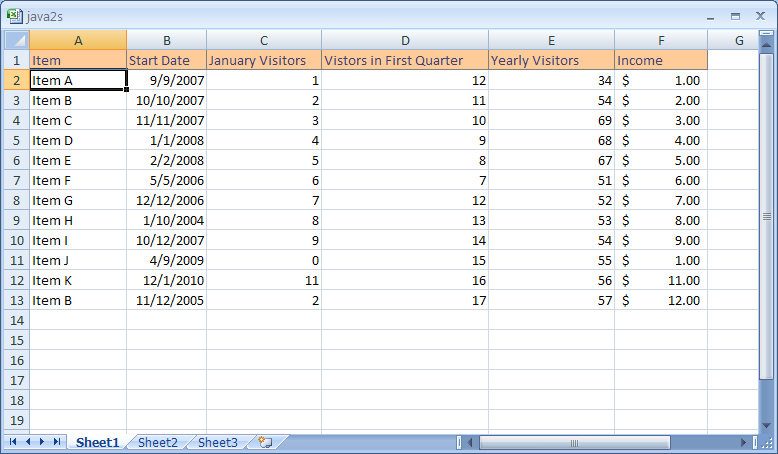
Task: Select the cell containing 'Item A'
Action: point(78,80)
